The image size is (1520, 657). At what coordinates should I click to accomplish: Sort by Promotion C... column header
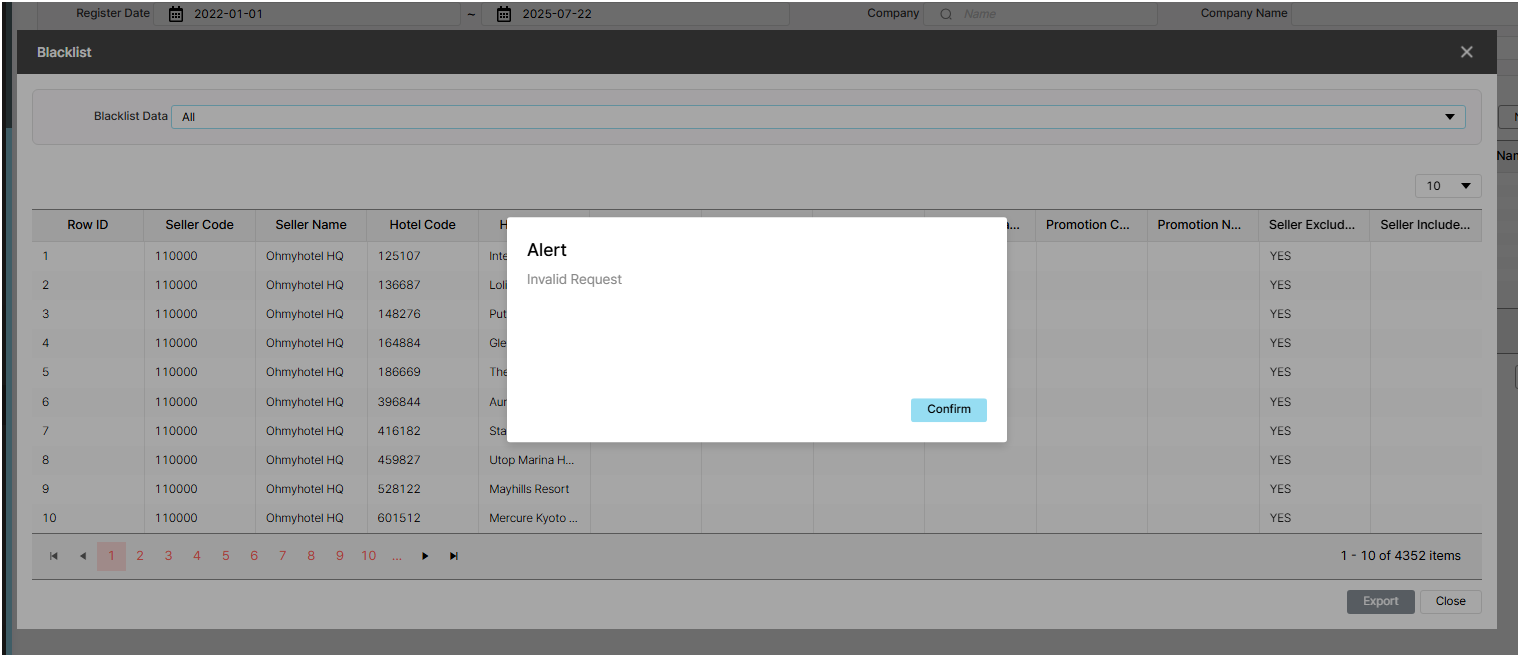1092,225
